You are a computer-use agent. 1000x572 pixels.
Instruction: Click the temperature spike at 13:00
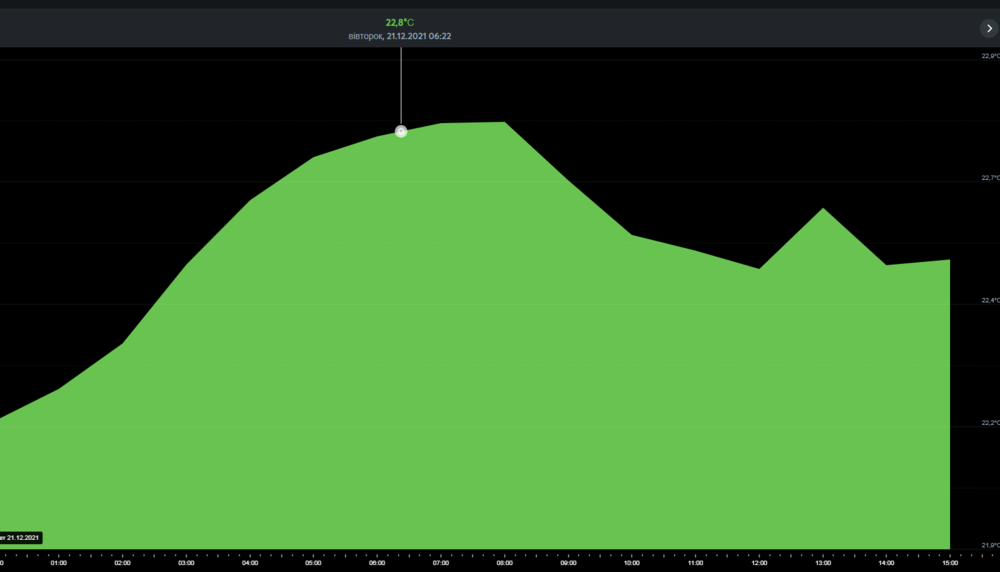(823, 209)
